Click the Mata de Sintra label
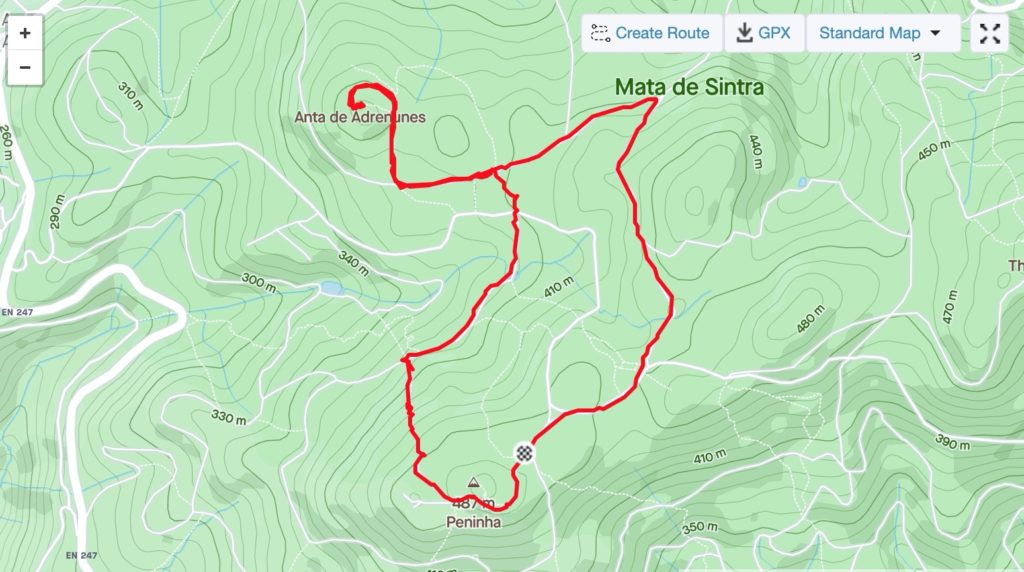 click(x=690, y=87)
